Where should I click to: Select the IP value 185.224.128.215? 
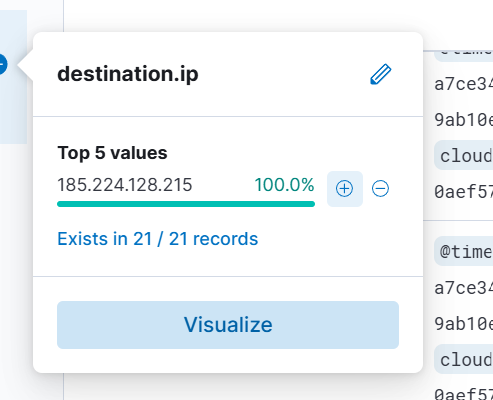[125, 185]
